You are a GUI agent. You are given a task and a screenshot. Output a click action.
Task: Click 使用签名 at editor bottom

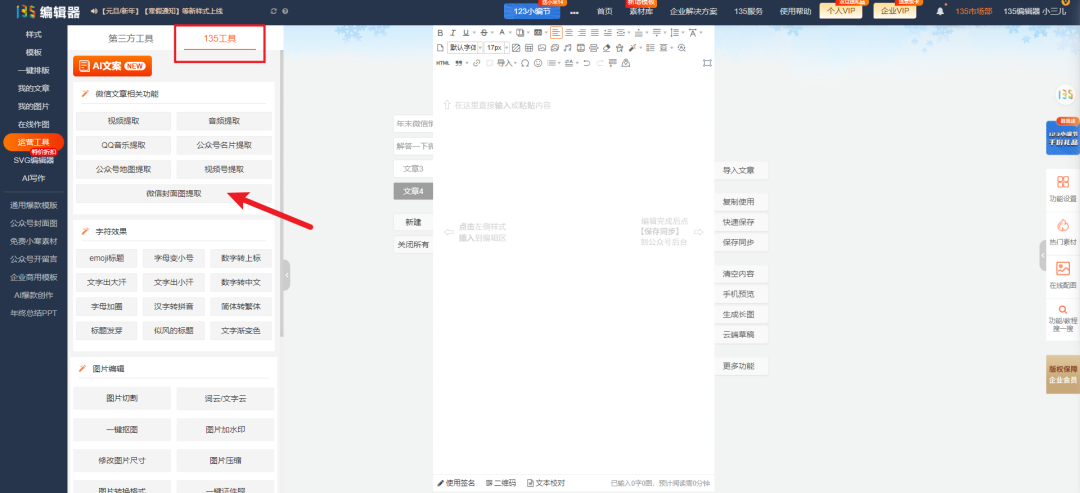pos(456,483)
